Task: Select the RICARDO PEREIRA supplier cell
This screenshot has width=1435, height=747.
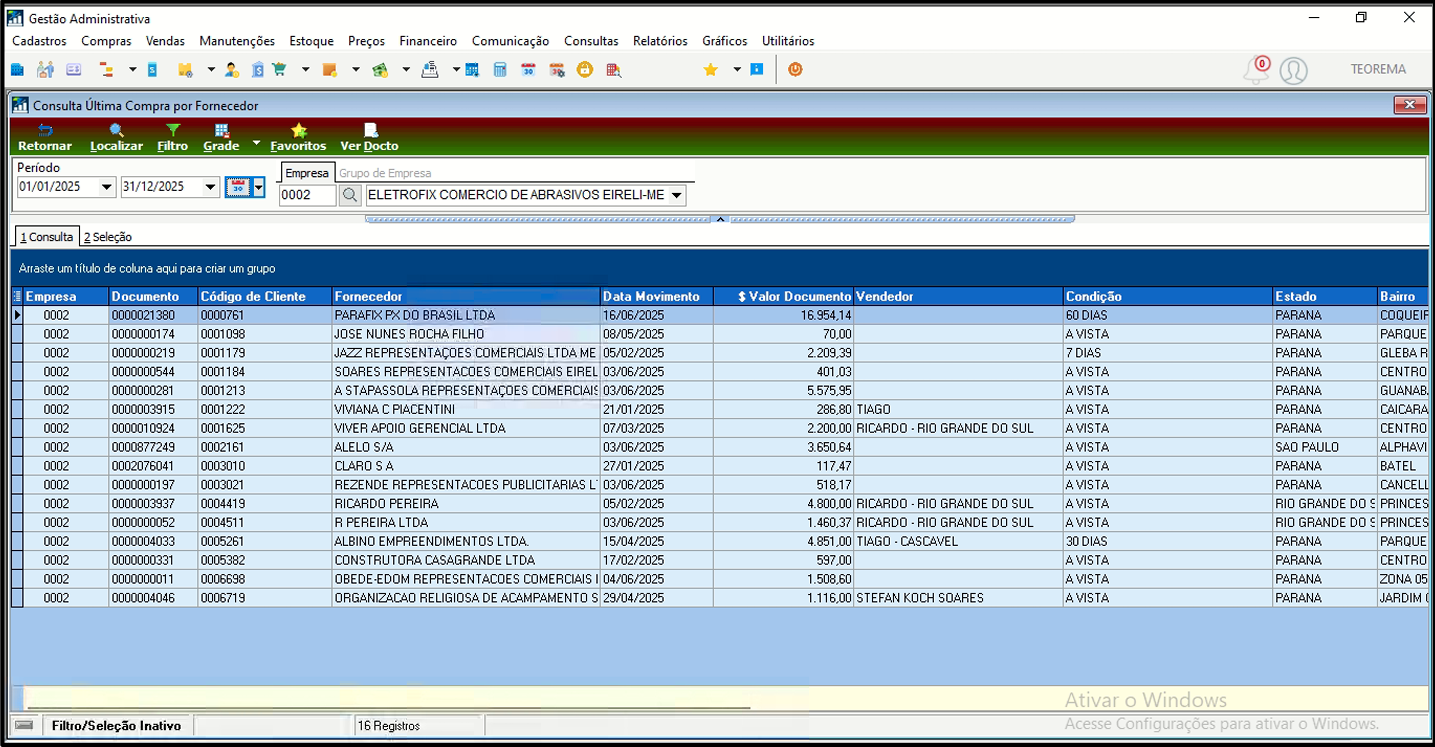Action: pyautogui.click(x=466, y=504)
